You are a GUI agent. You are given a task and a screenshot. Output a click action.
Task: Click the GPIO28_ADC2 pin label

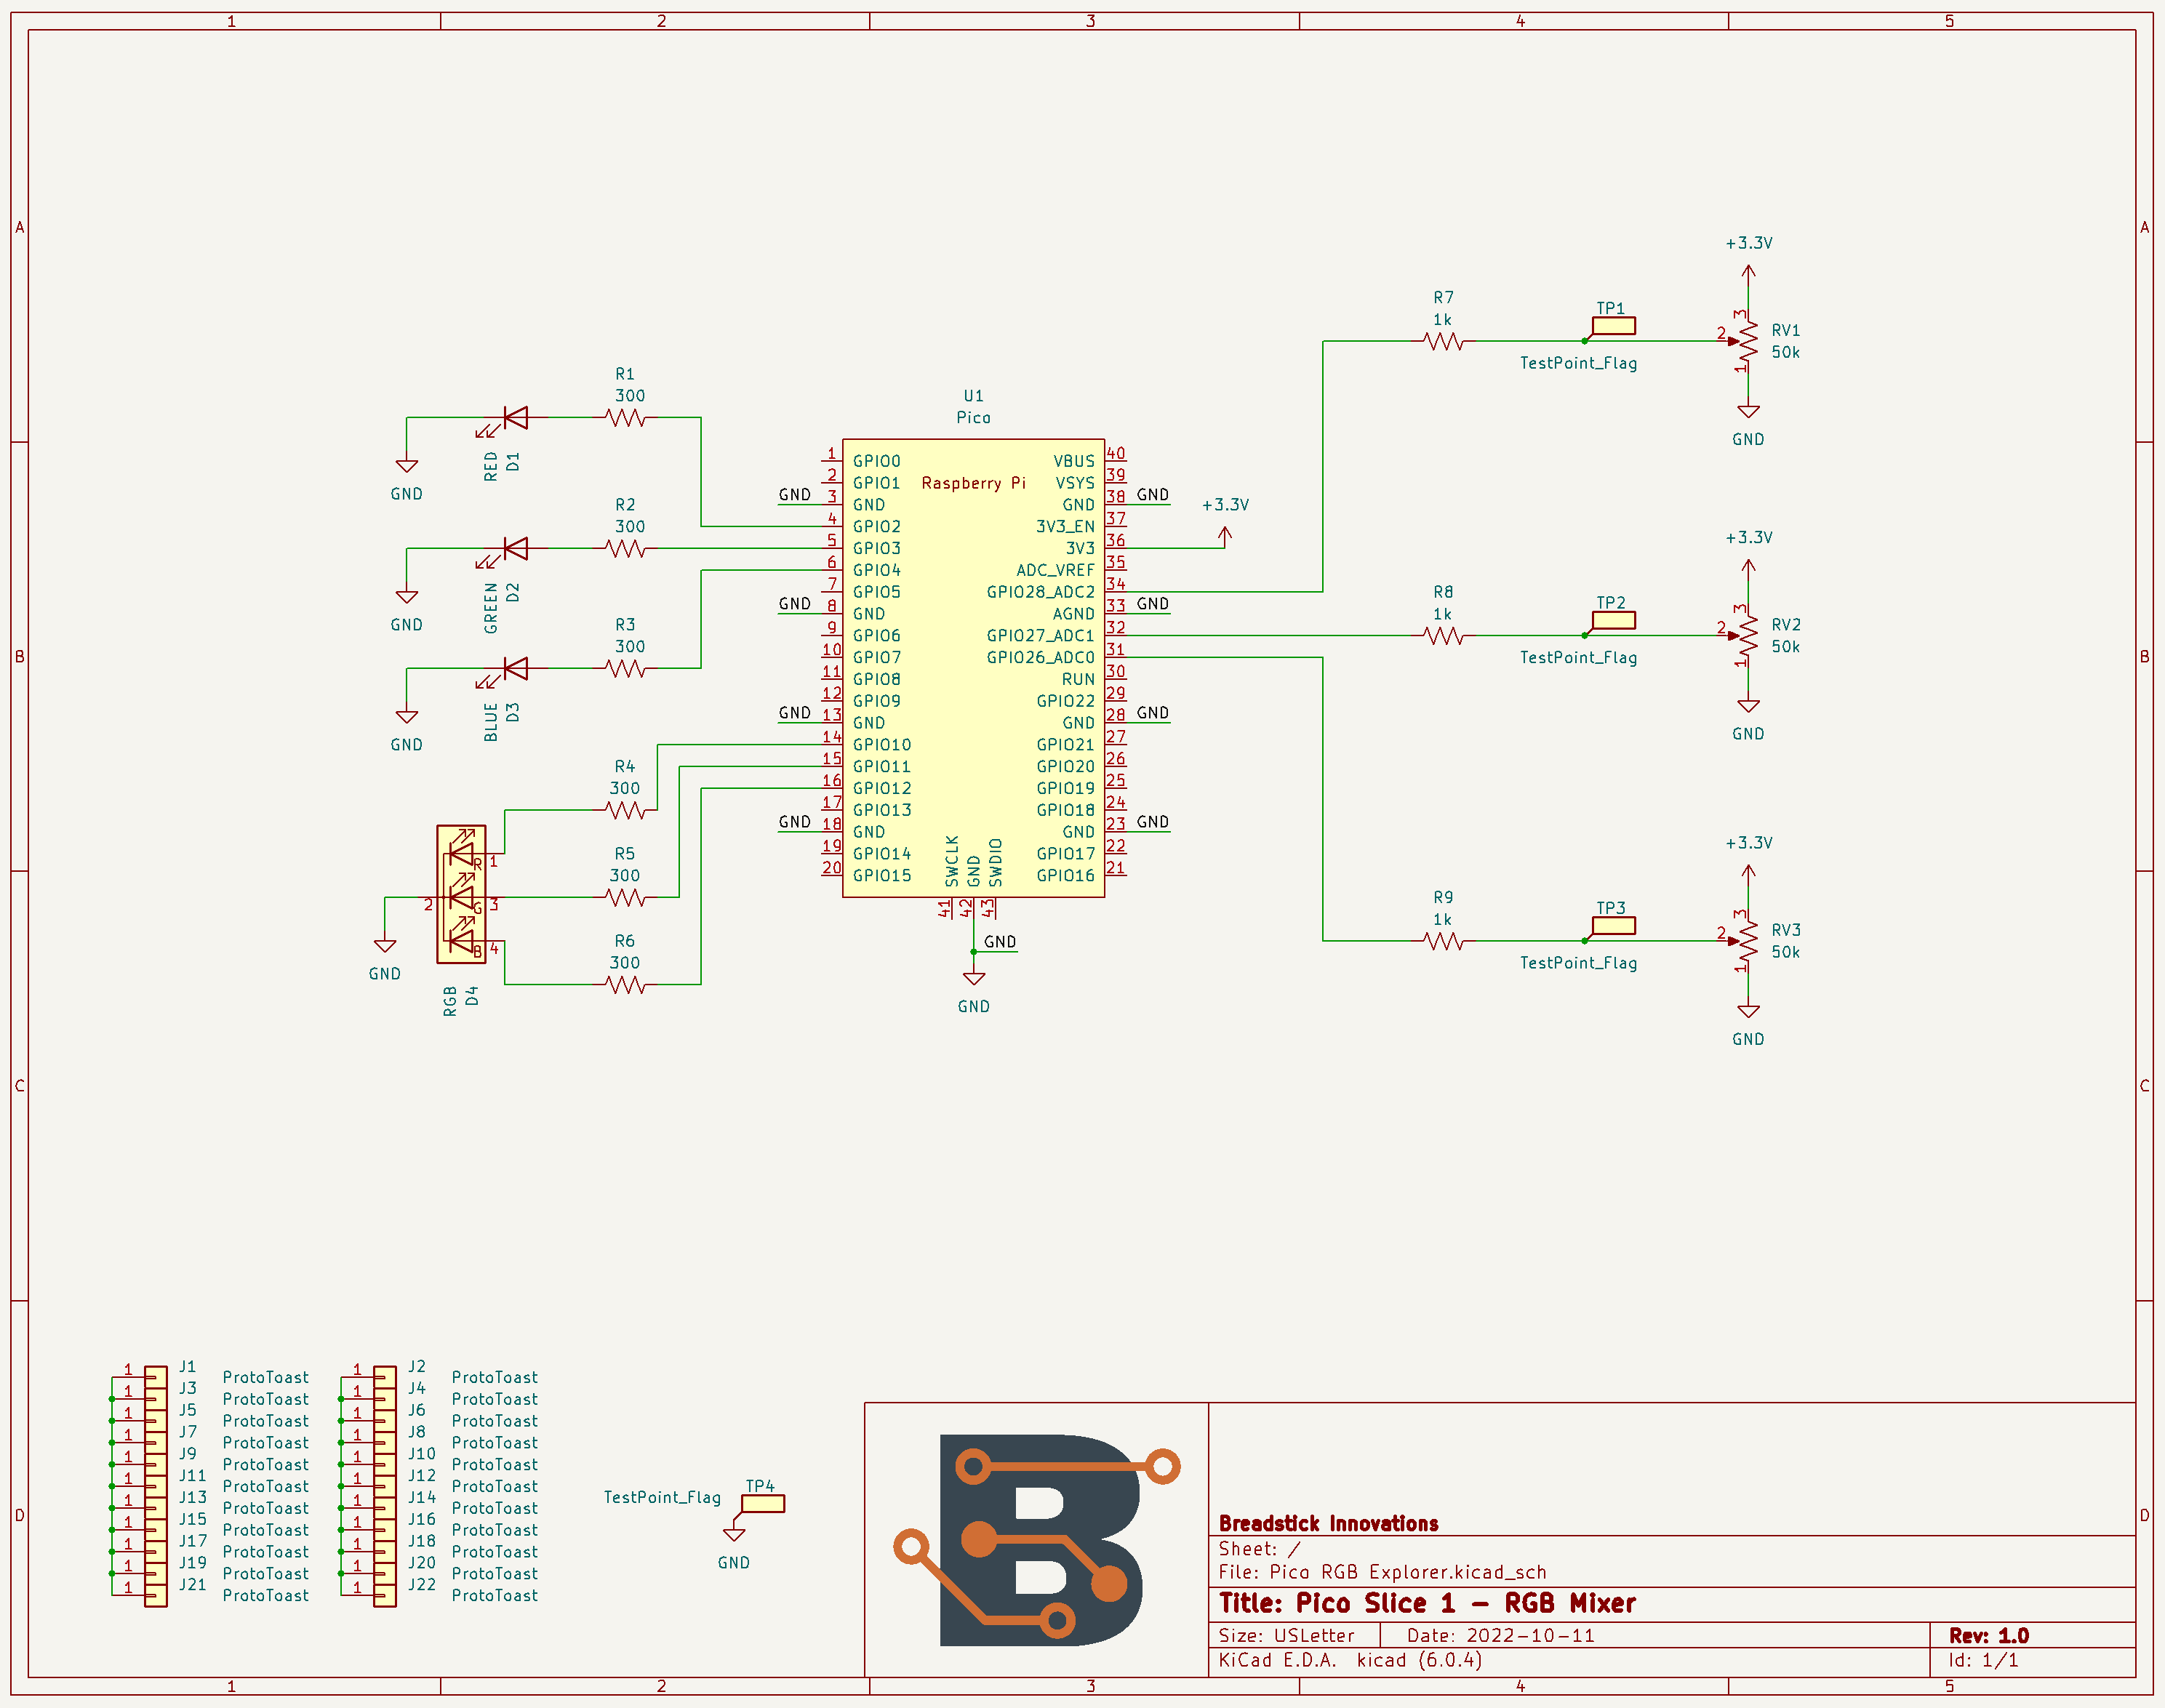pyautogui.click(x=1040, y=592)
